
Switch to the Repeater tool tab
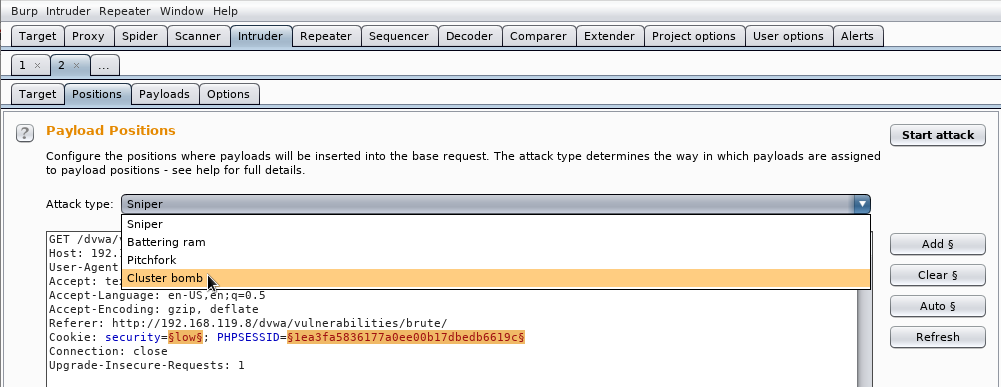click(326, 36)
